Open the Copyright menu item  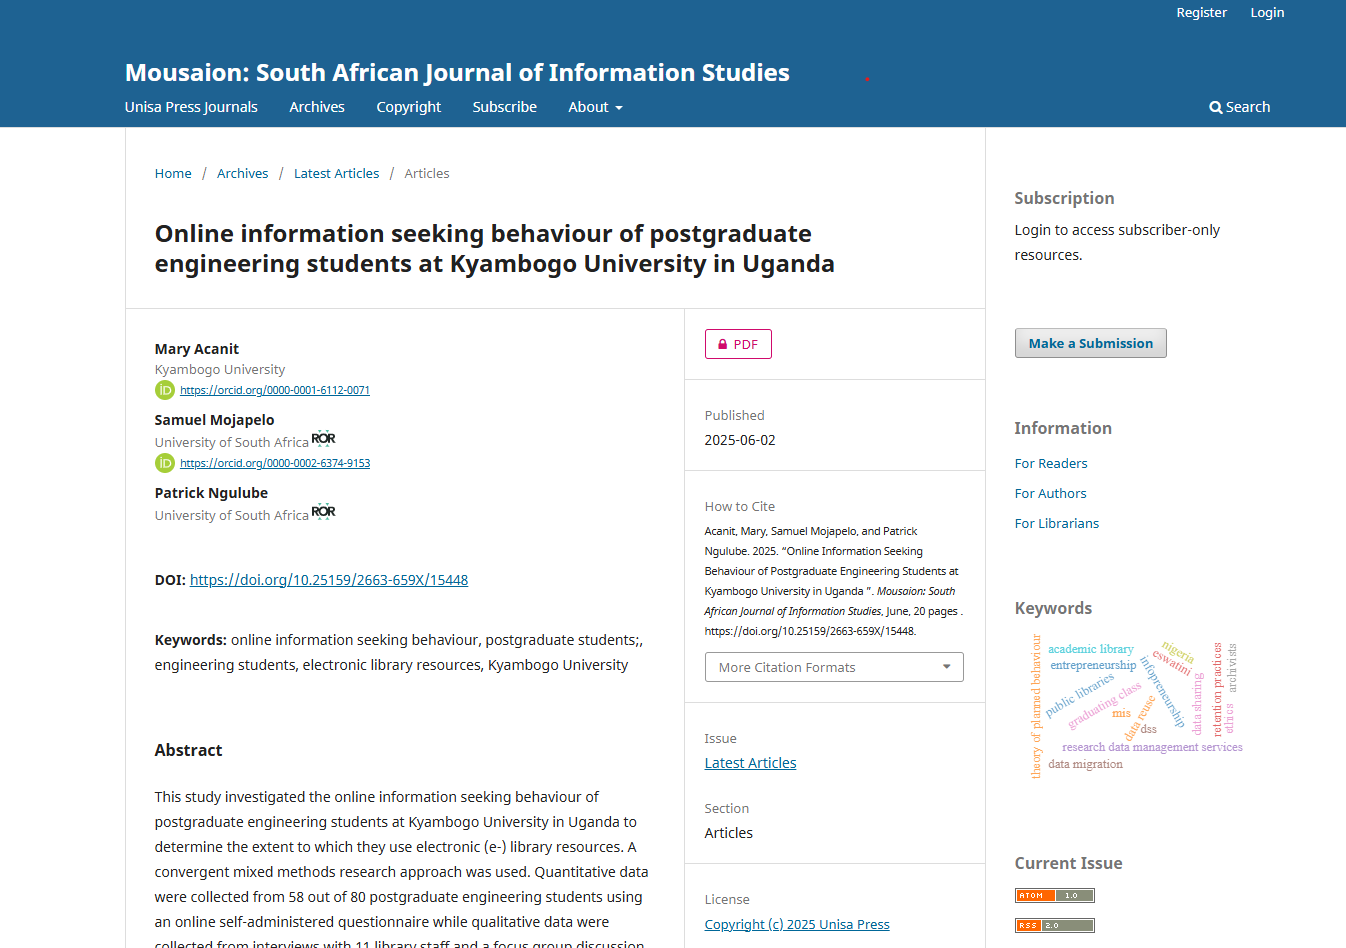(408, 107)
